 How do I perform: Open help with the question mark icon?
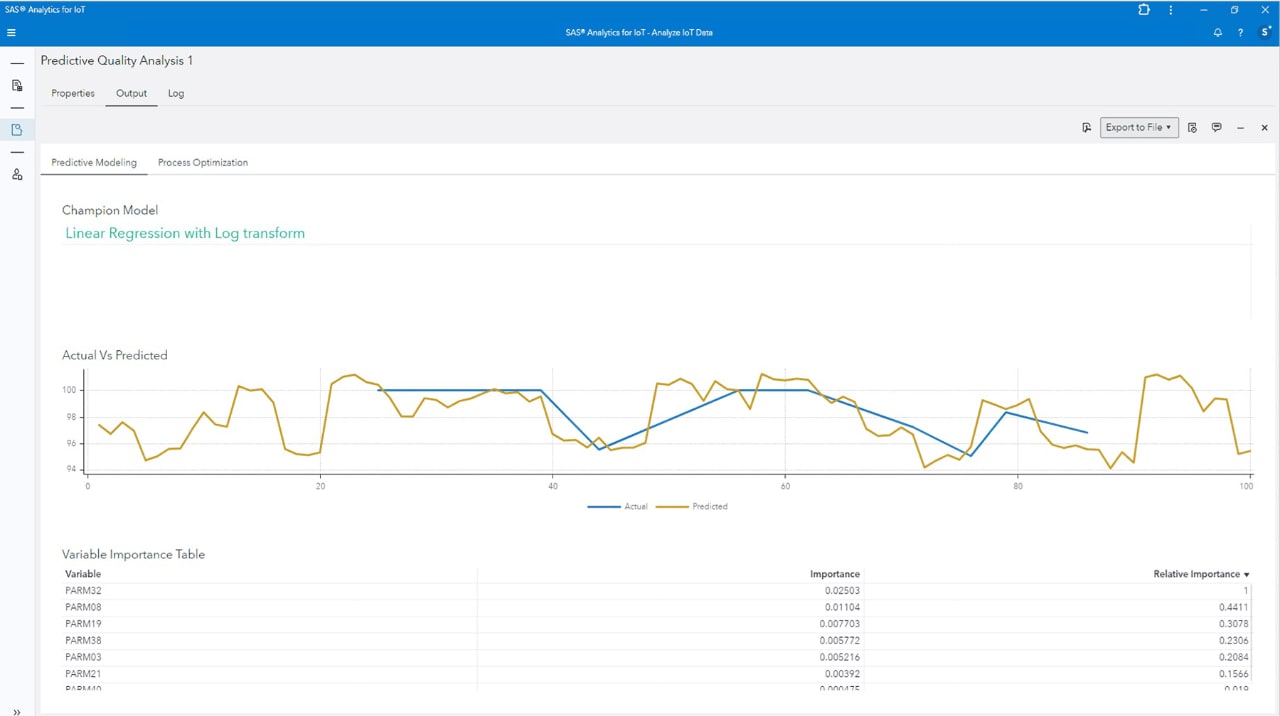click(x=1240, y=32)
